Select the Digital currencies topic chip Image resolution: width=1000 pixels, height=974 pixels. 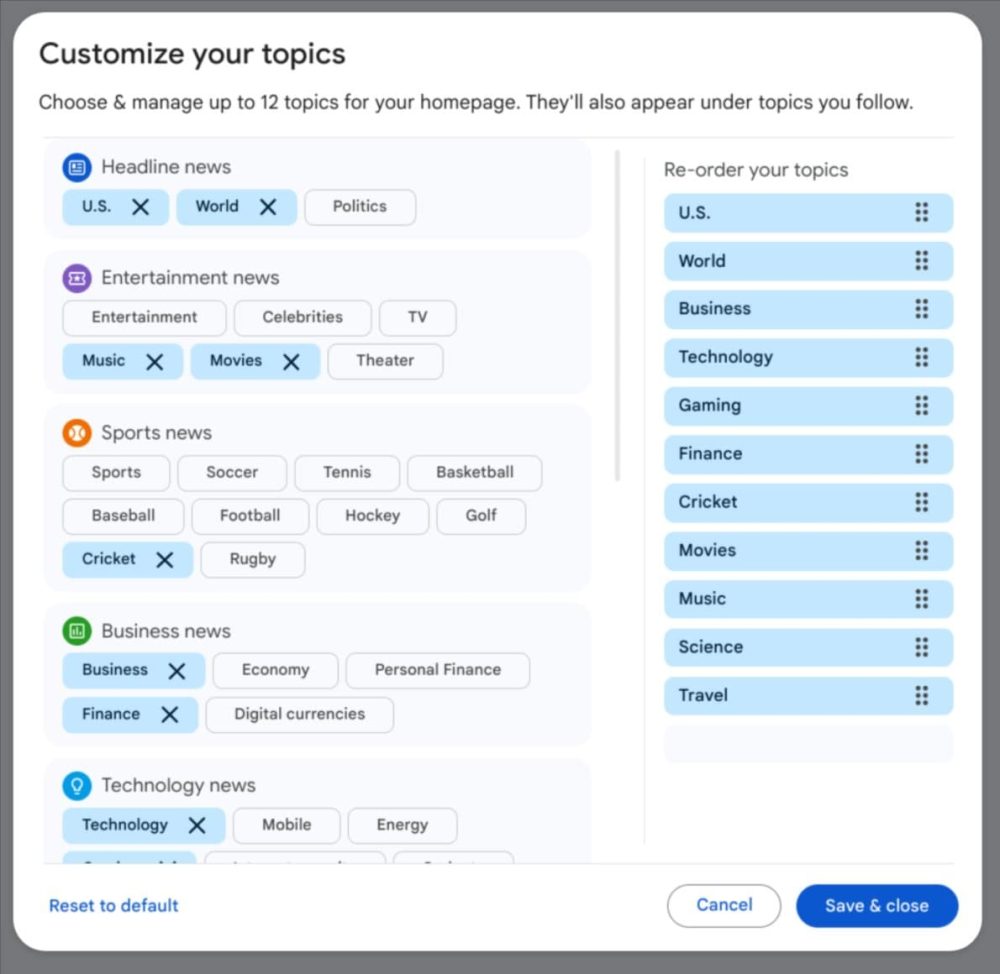[299, 715]
